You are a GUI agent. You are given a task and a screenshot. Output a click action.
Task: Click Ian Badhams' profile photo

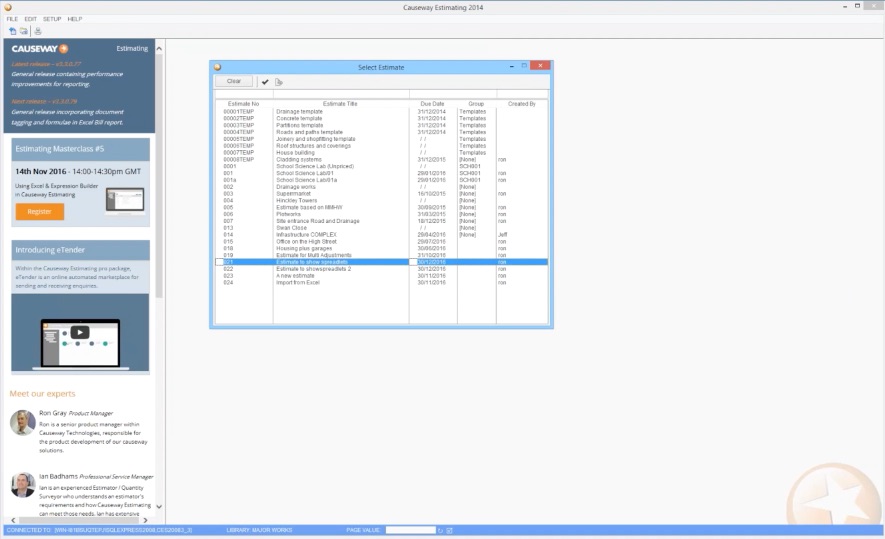(23, 485)
